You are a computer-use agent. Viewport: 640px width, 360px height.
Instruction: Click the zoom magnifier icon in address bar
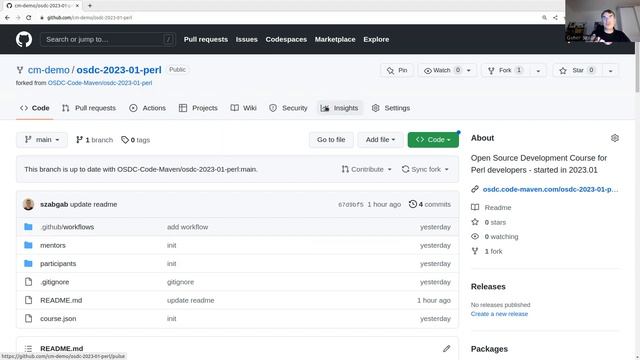[544, 18]
